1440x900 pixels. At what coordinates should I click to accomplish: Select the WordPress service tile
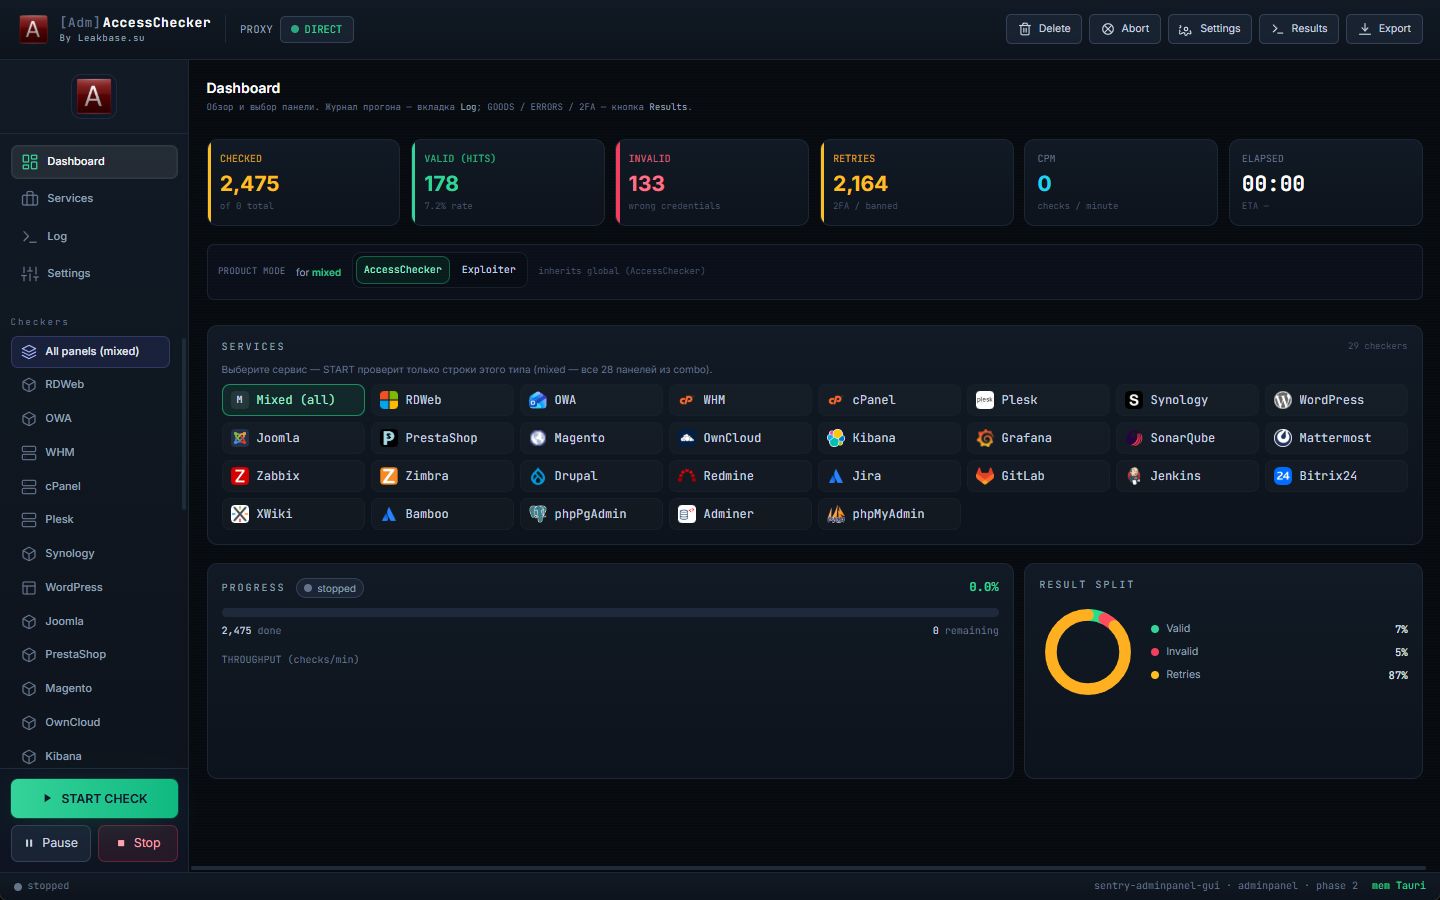coord(1336,400)
